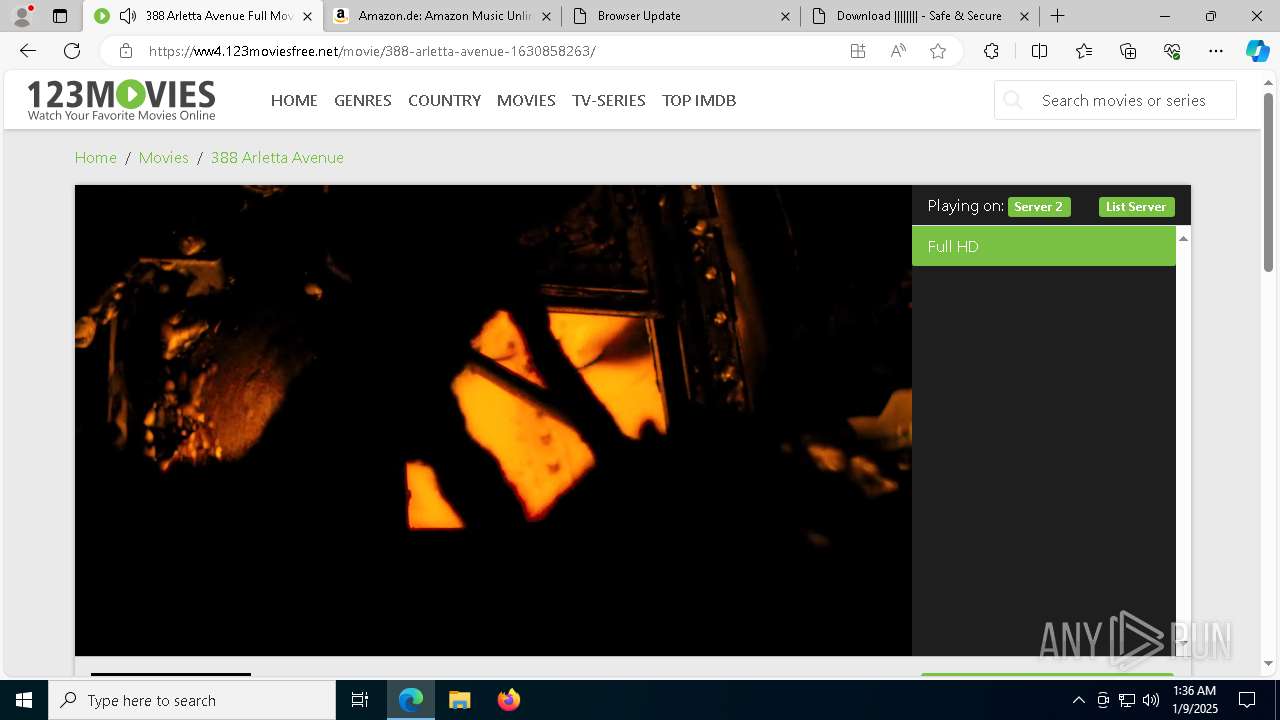This screenshot has height=720, width=1280.
Task: Open the notification center
Action: pyautogui.click(x=1247, y=700)
